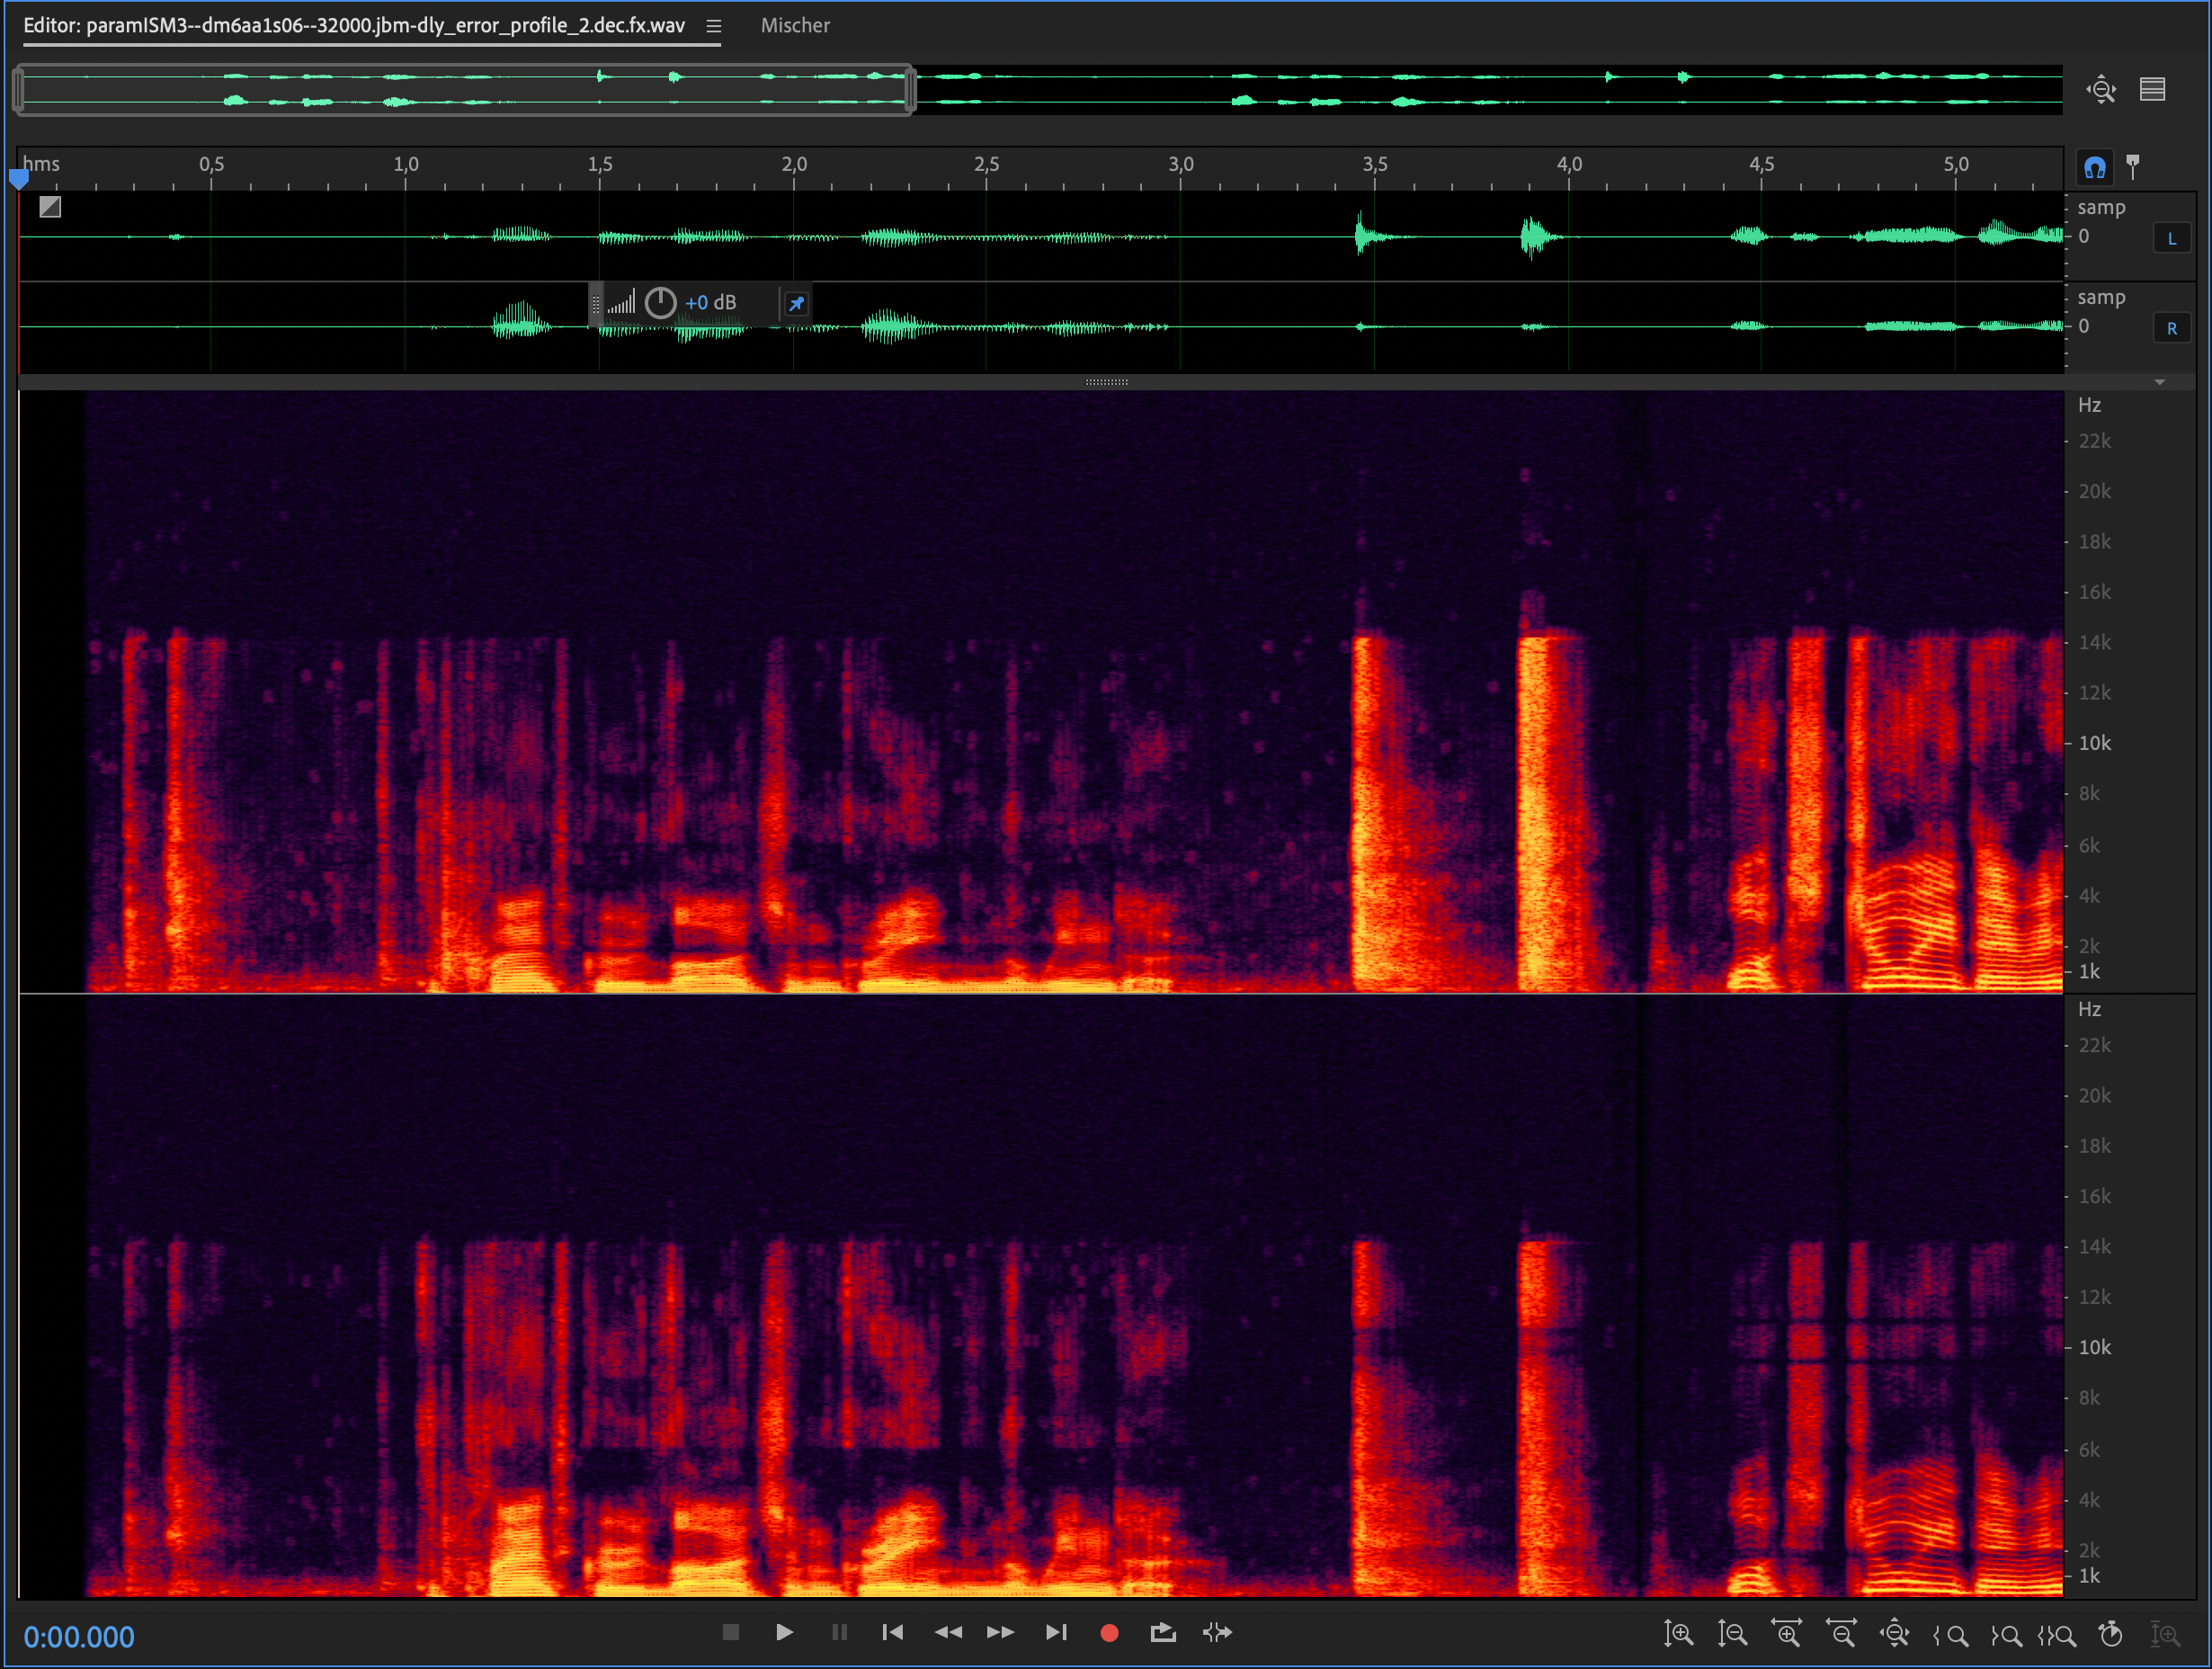Select the Editor tab with wav filename
Viewport: 2212px width, 1669px height.
[x=354, y=26]
